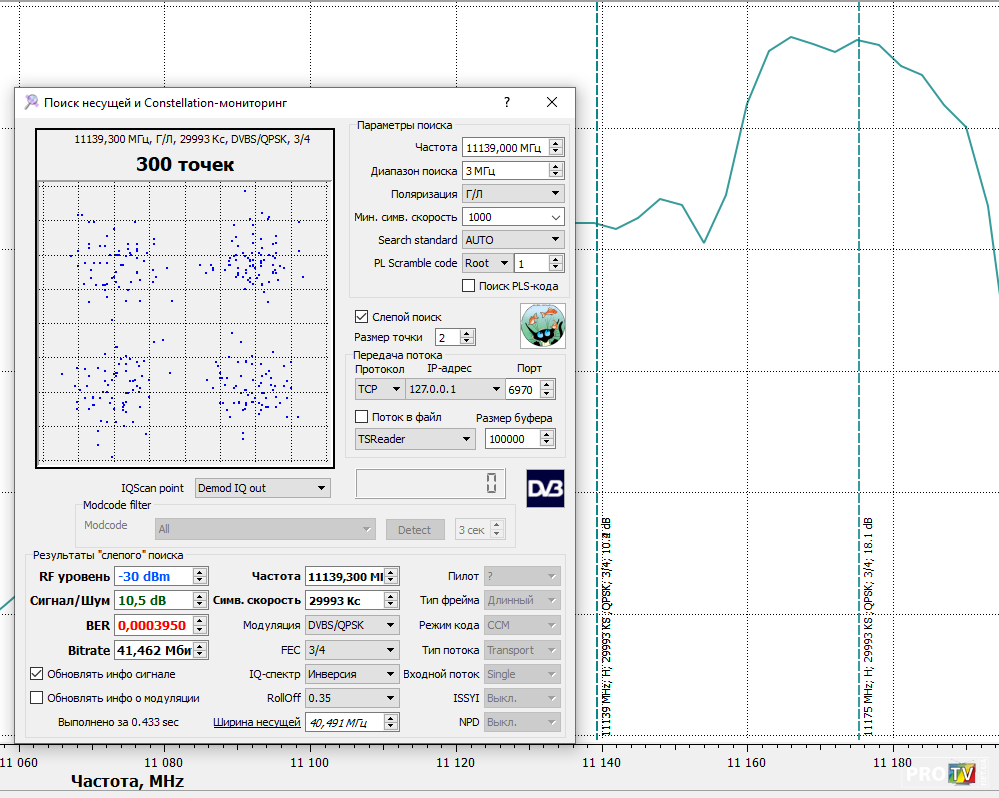The image size is (999, 798).
Task: Open the IQScan point dropdown
Action: coord(262,488)
